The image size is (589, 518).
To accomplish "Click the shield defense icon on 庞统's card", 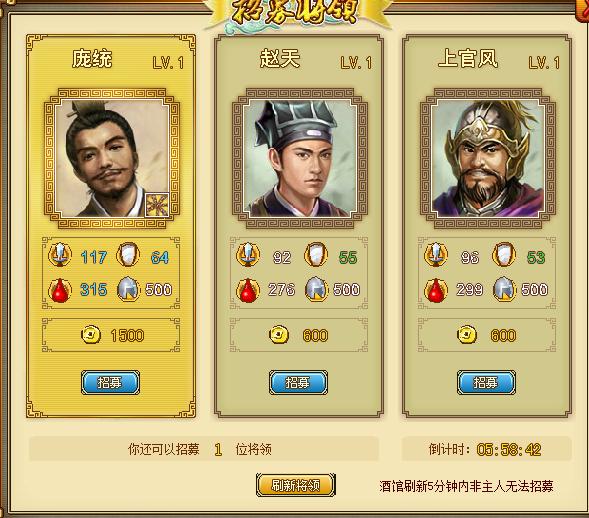I will (128, 255).
